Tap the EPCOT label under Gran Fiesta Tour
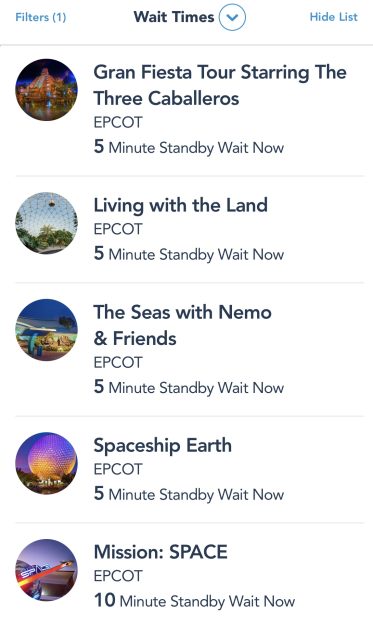Image resolution: width=373 pixels, height=625 pixels. coord(118,122)
